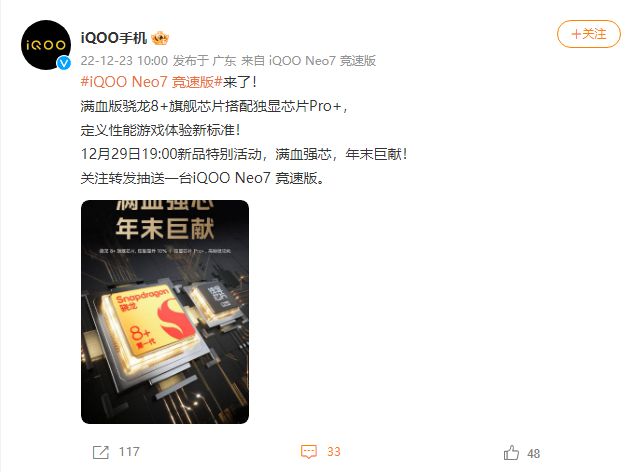This screenshot has height=472, width=641.
Task: Click the blue verified badge on avatar
Action: pyautogui.click(x=63, y=63)
